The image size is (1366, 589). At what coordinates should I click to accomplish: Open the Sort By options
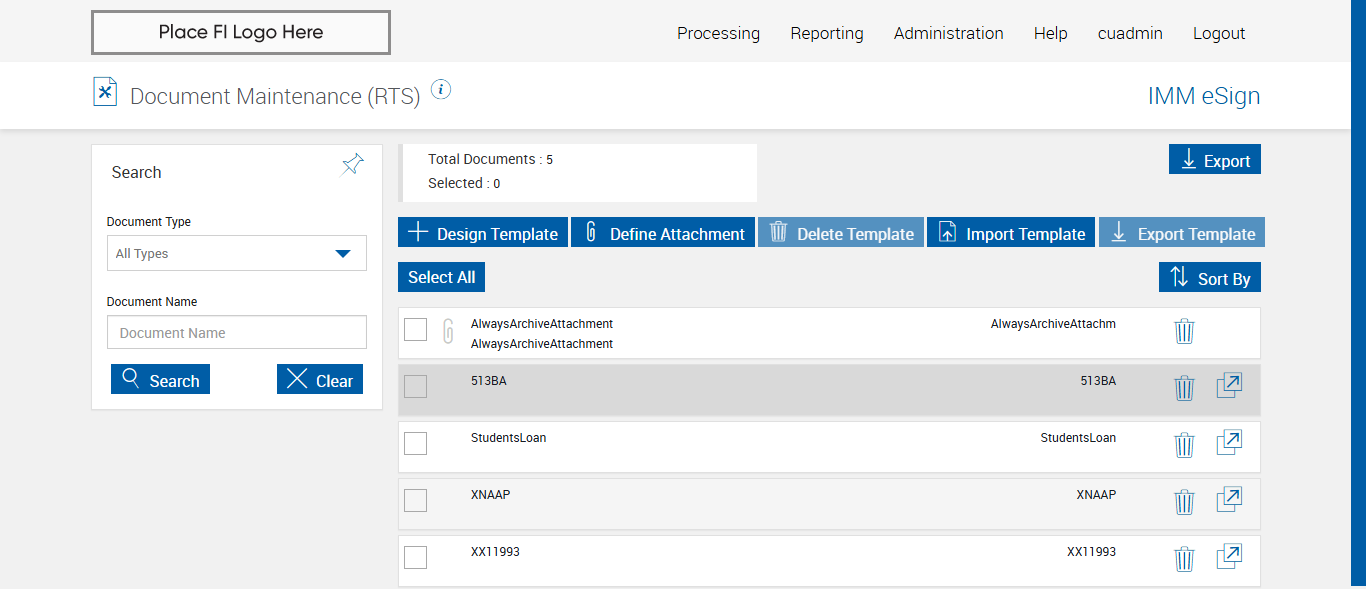pos(1210,278)
